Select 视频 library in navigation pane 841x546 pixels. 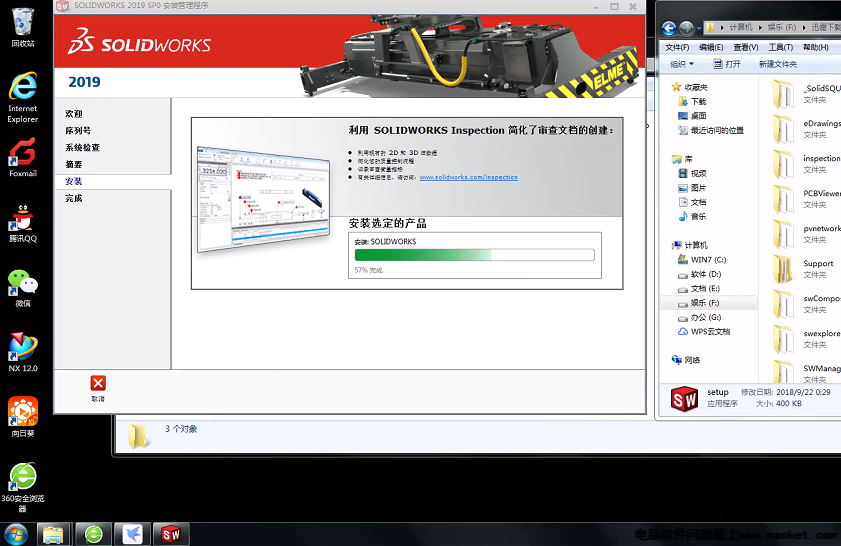point(692,173)
